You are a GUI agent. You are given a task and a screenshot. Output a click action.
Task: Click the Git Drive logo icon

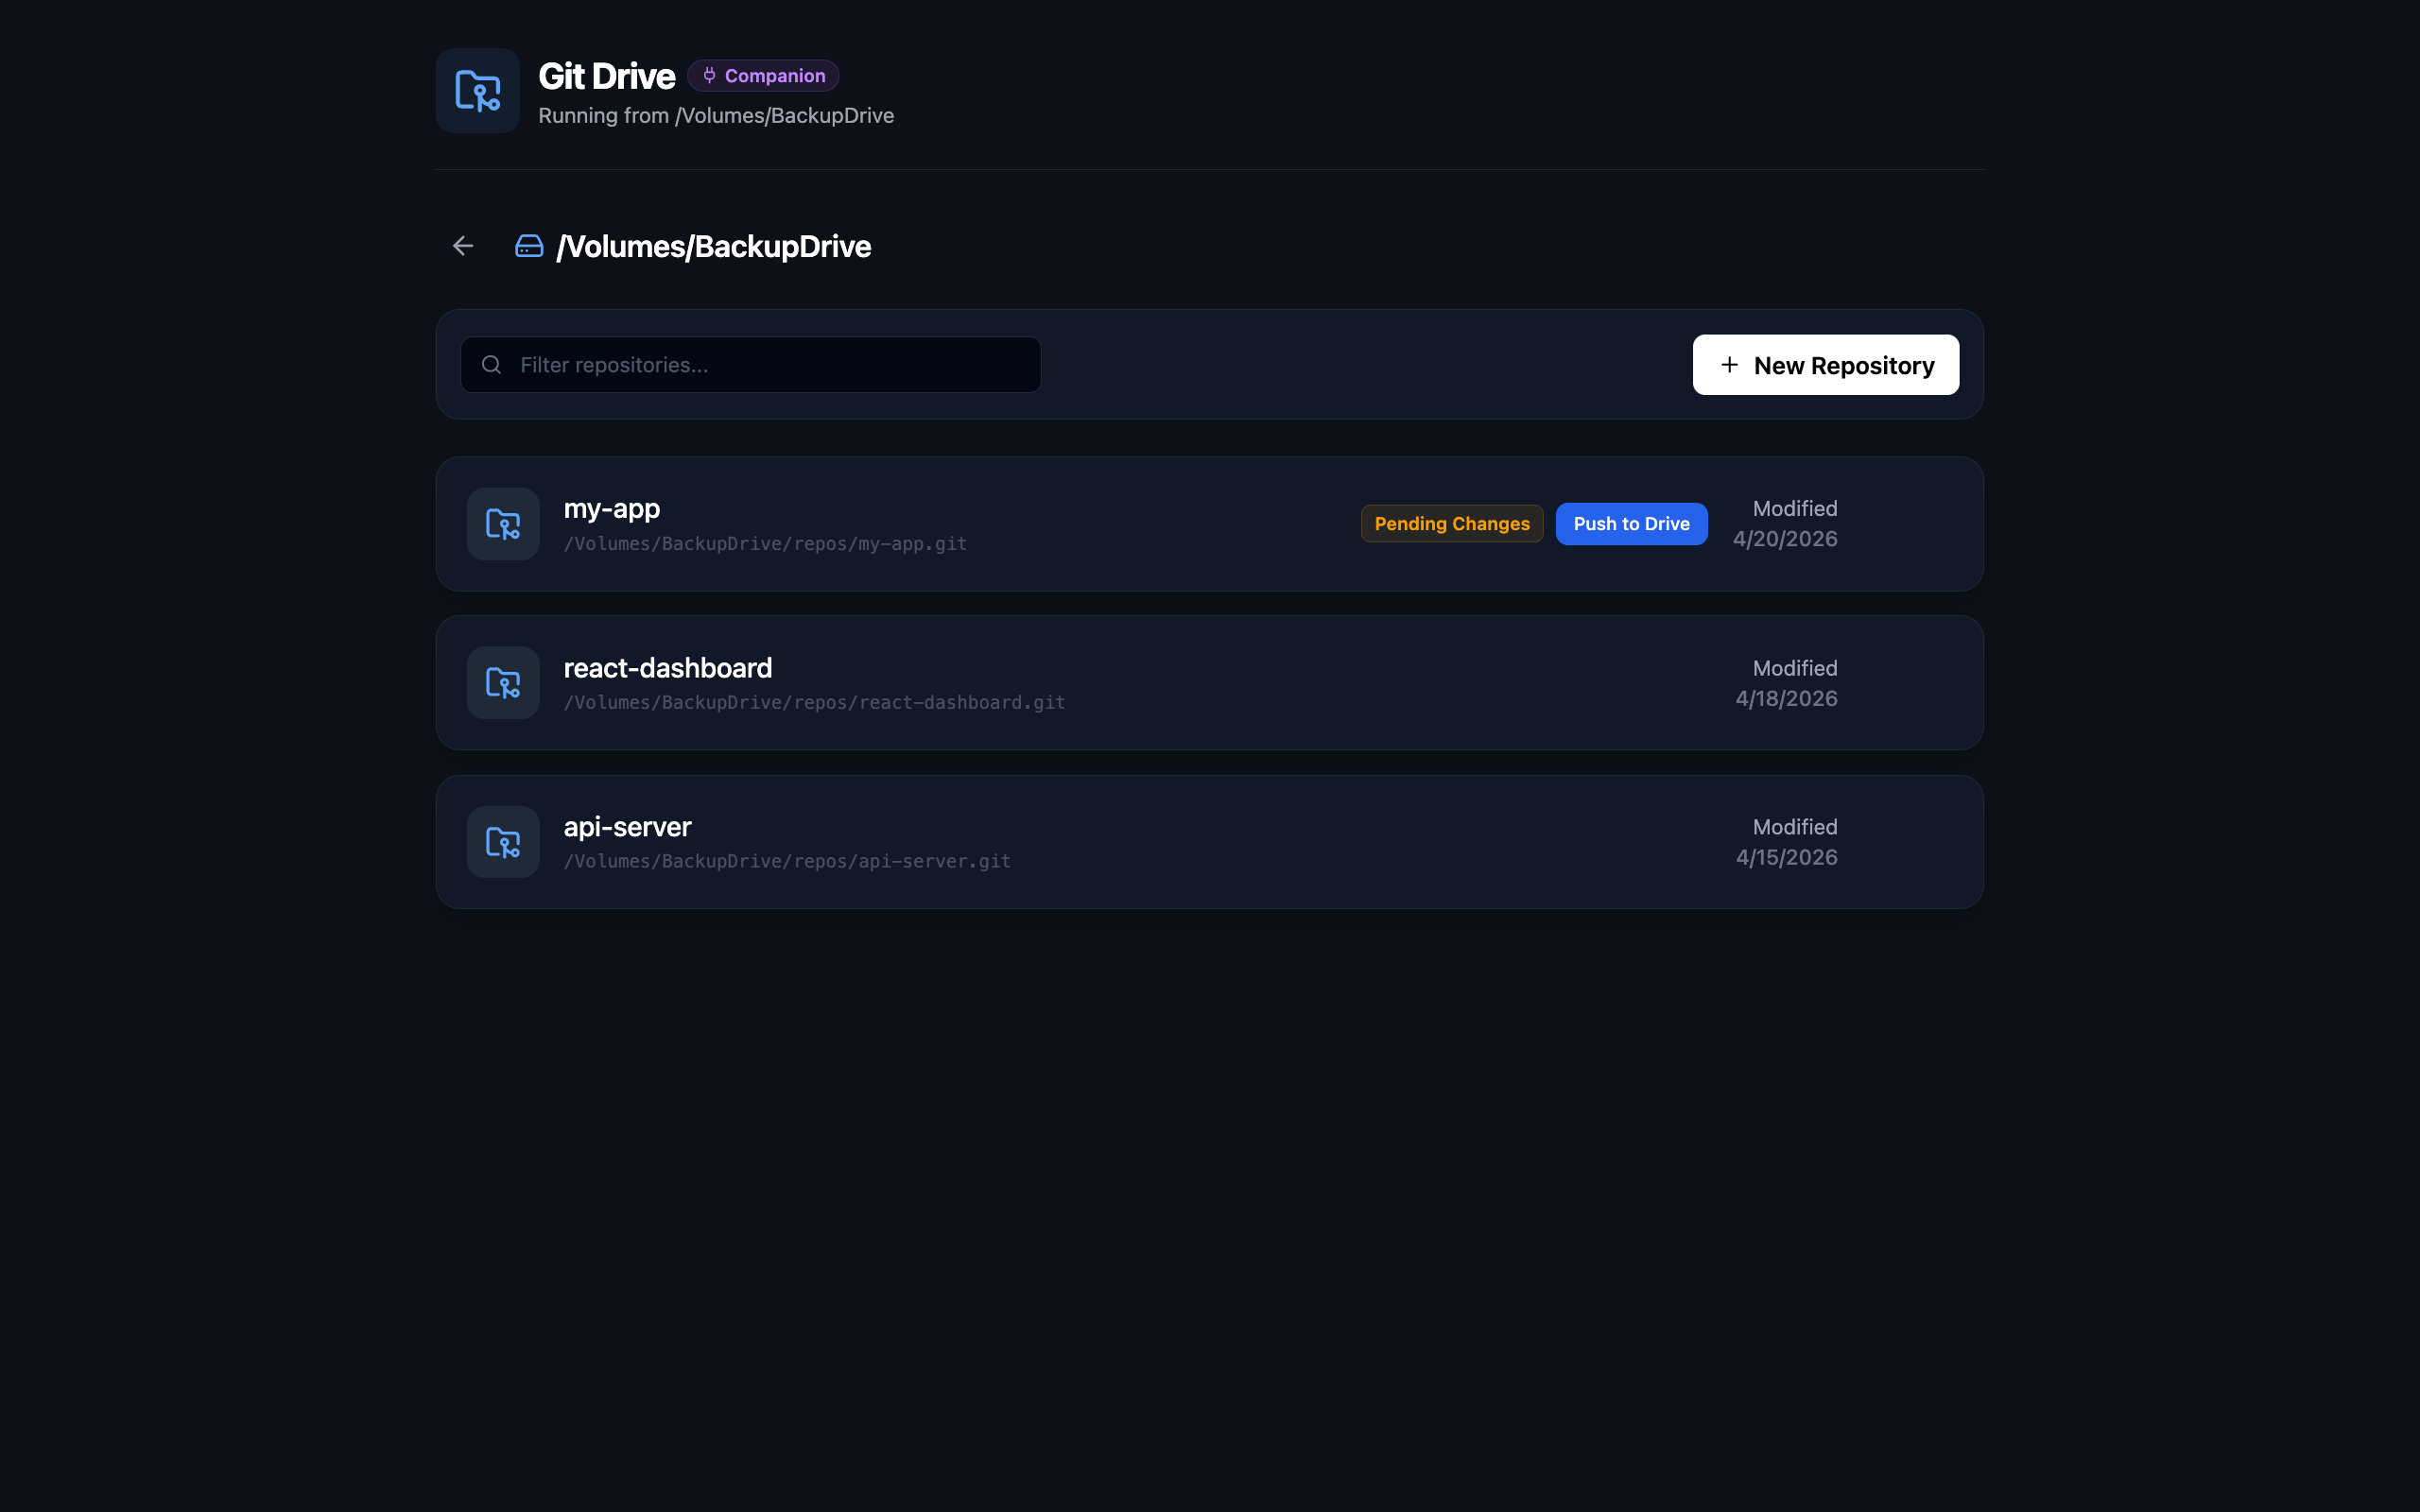point(477,91)
